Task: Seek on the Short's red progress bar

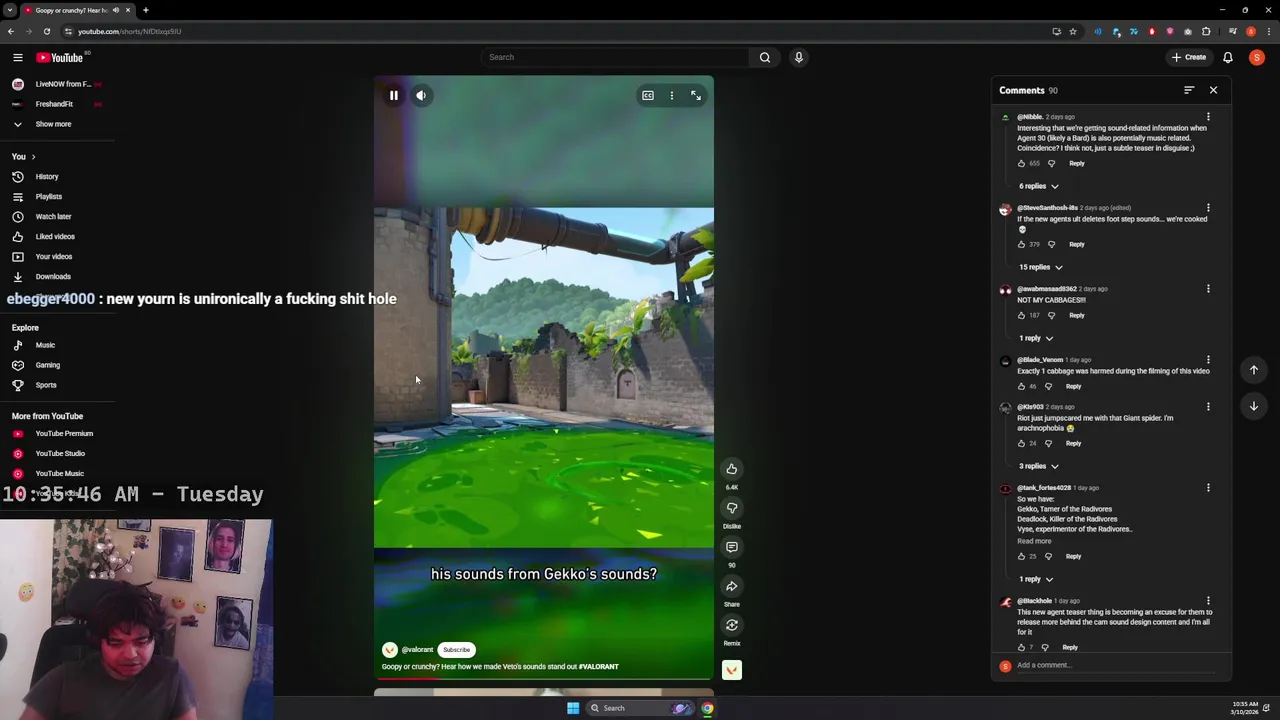Action: click(x=544, y=679)
